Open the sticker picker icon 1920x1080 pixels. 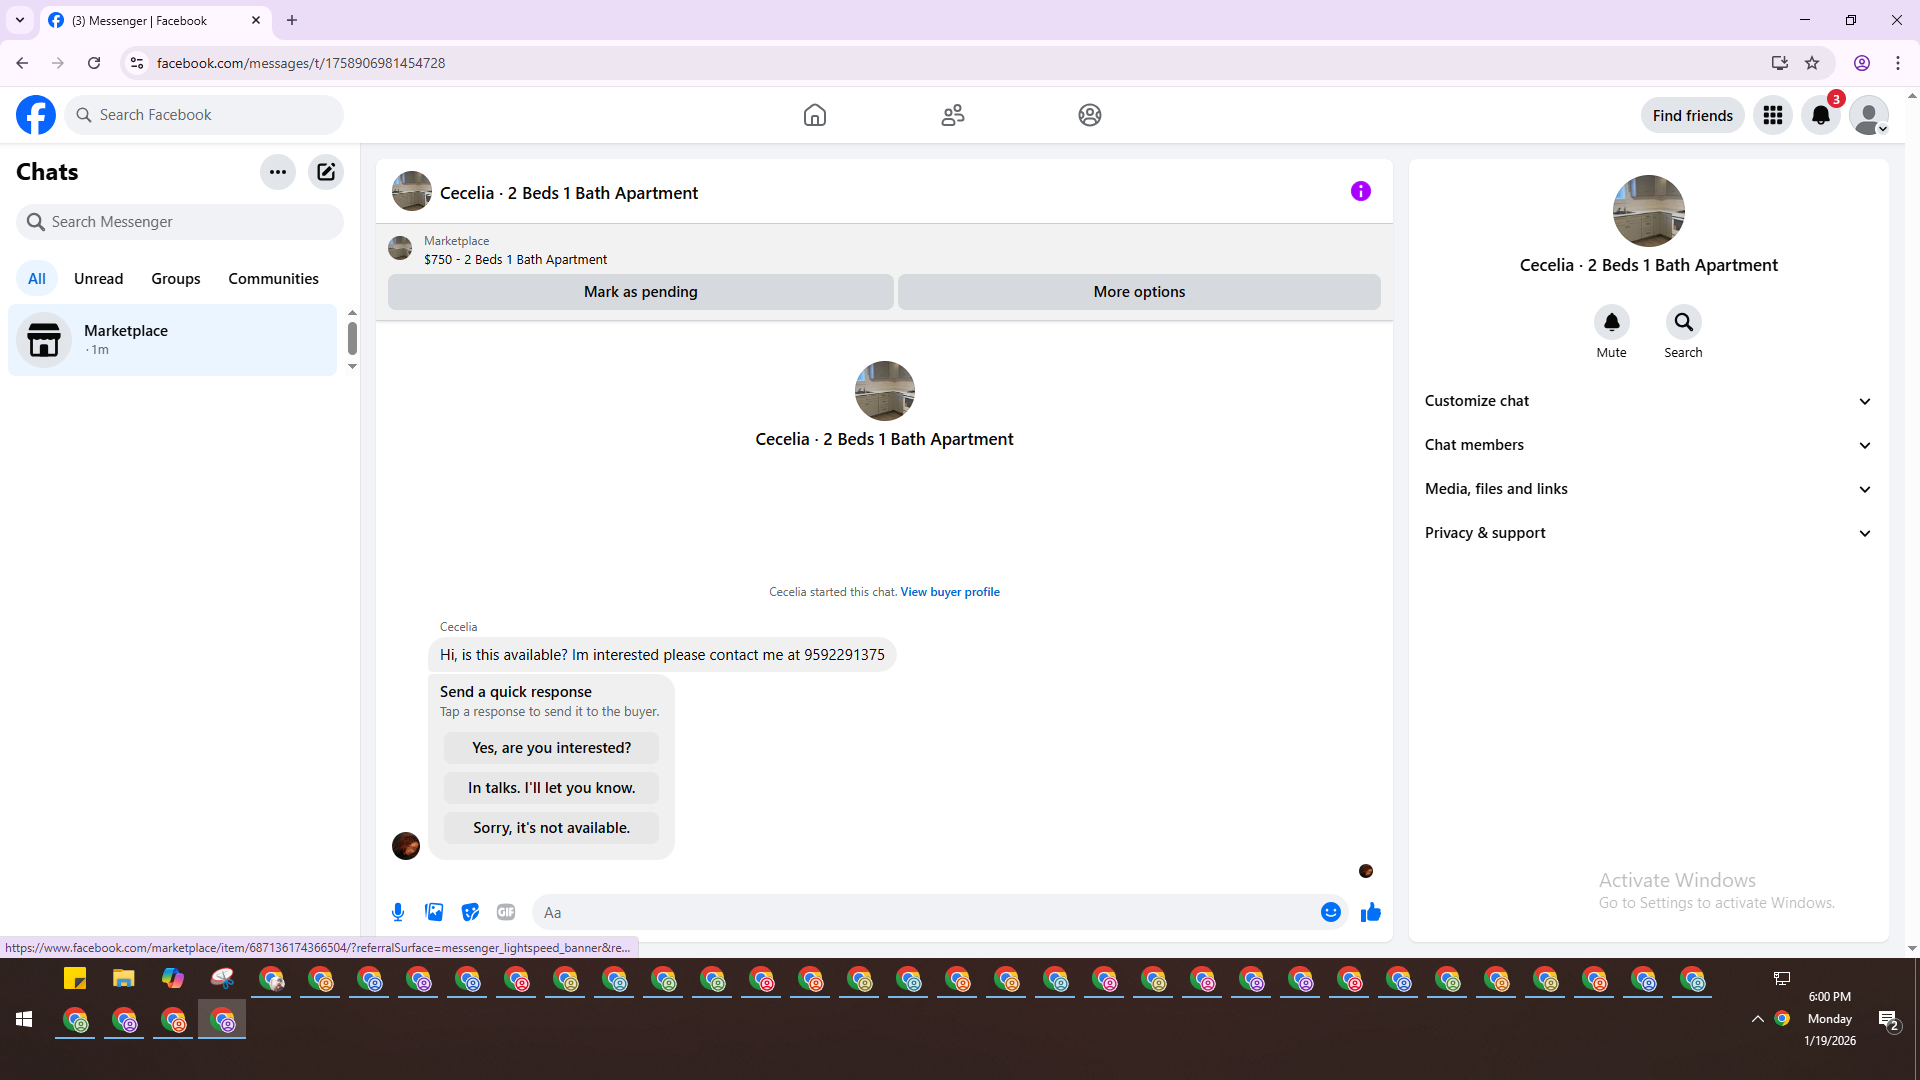pos(470,912)
